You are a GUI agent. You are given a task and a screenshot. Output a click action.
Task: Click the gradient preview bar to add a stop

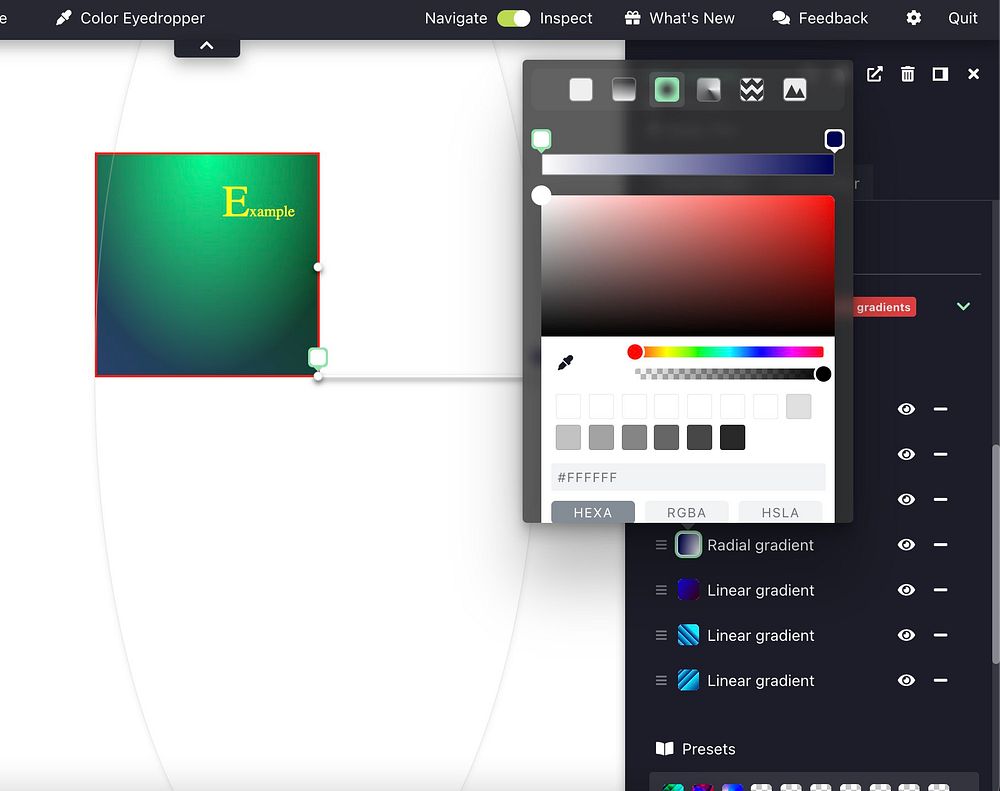(x=688, y=164)
